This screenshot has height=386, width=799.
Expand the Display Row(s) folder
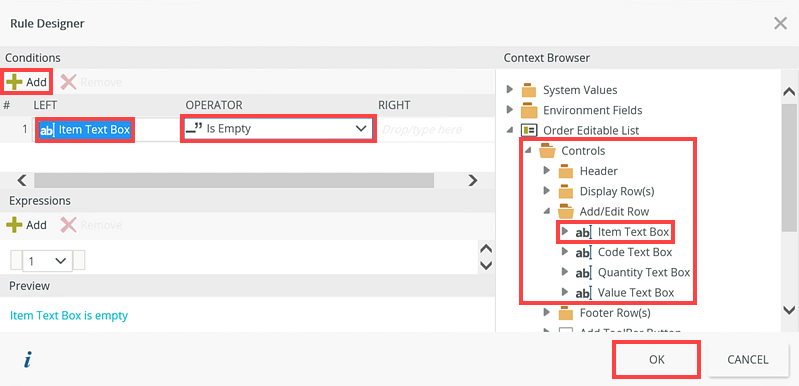547,191
